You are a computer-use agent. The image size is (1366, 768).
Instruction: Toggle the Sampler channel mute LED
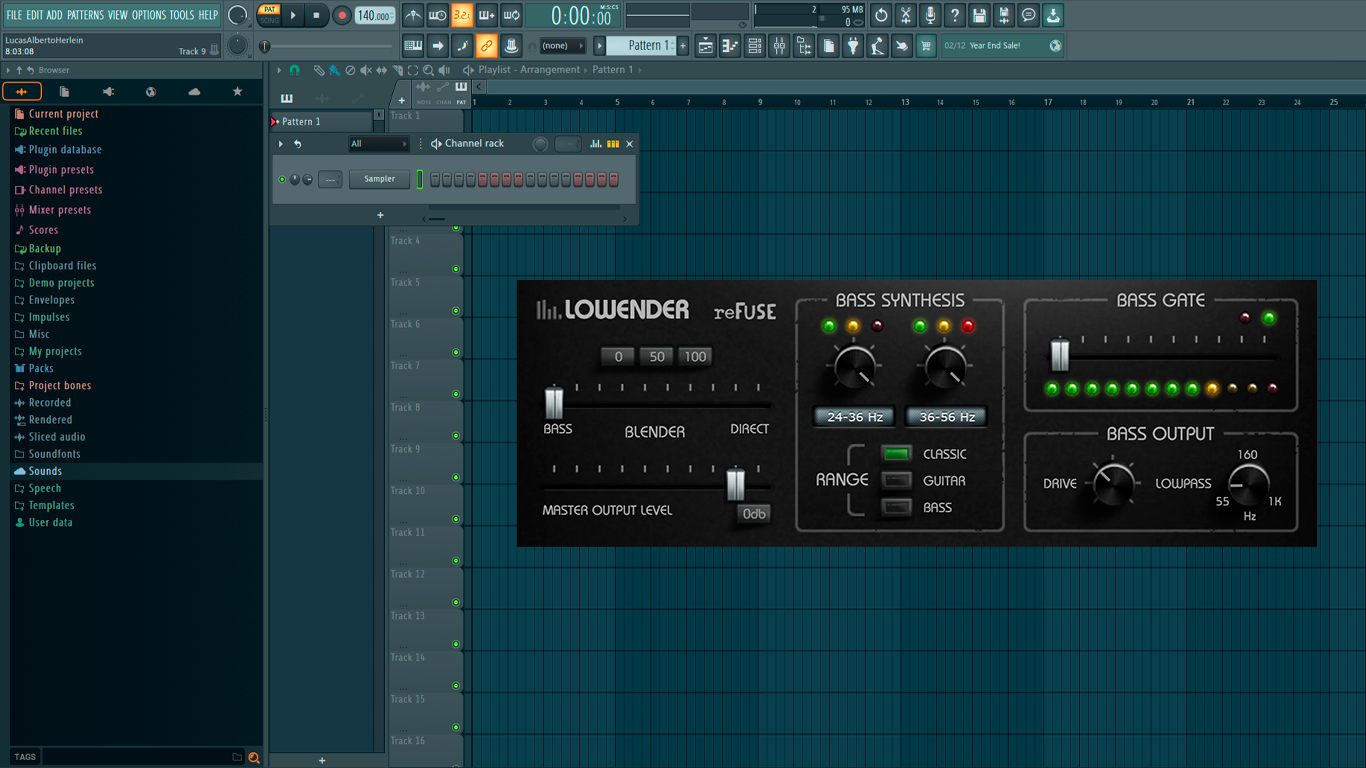(282, 180)
